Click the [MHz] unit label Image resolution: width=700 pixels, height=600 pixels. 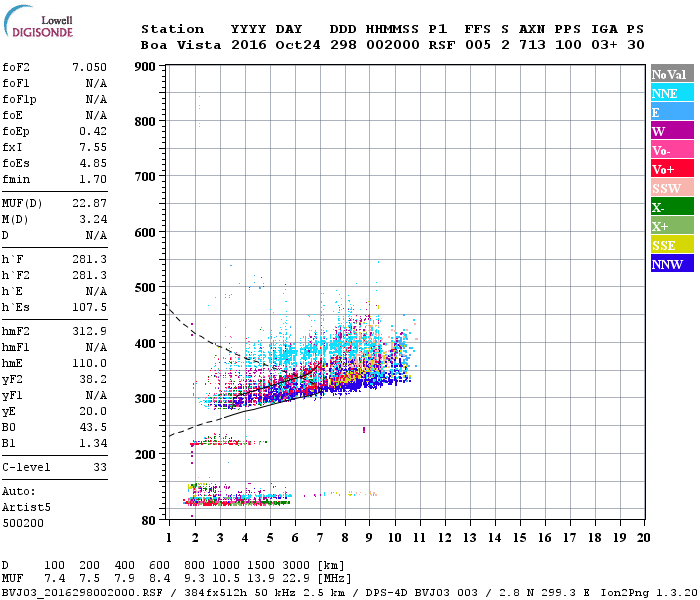coord(334,579)
